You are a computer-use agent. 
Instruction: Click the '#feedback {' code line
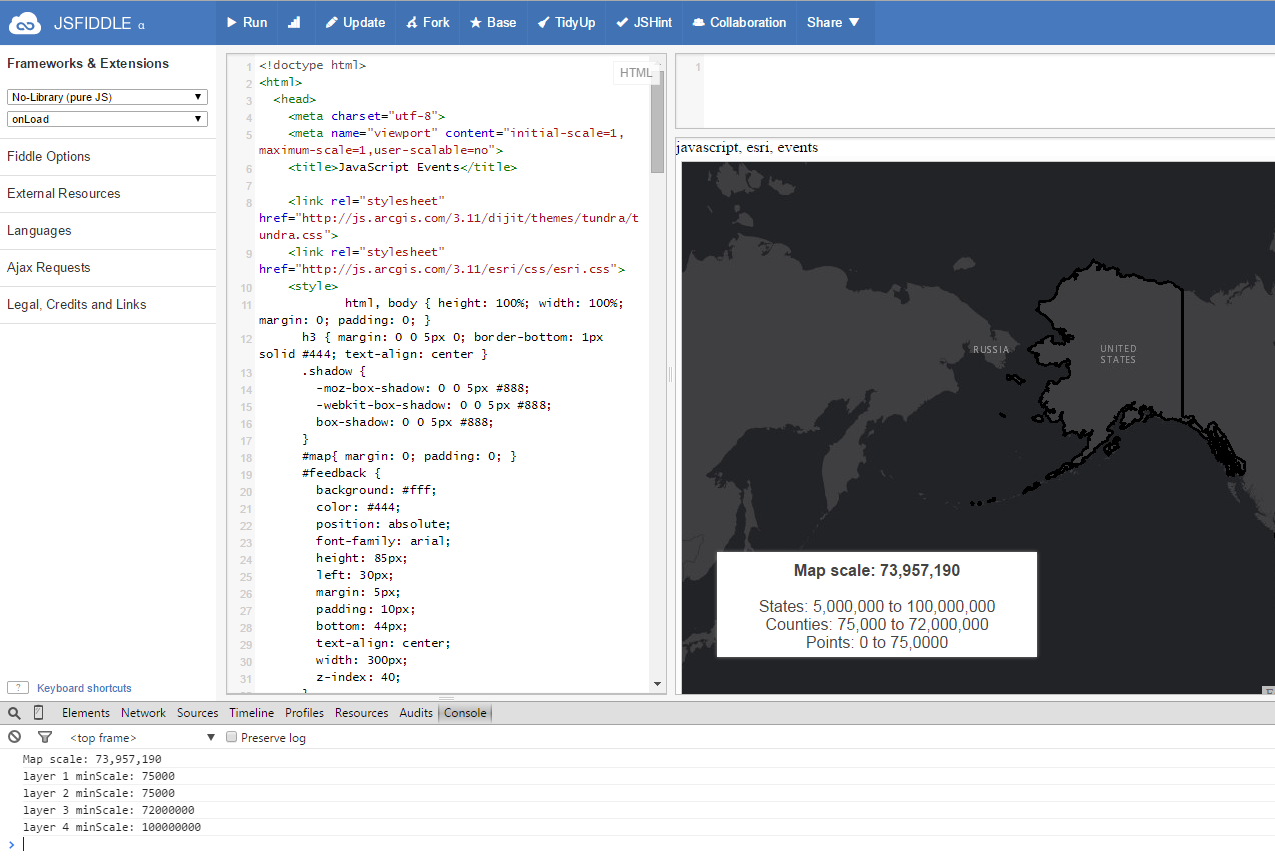[x=341, y=473]
